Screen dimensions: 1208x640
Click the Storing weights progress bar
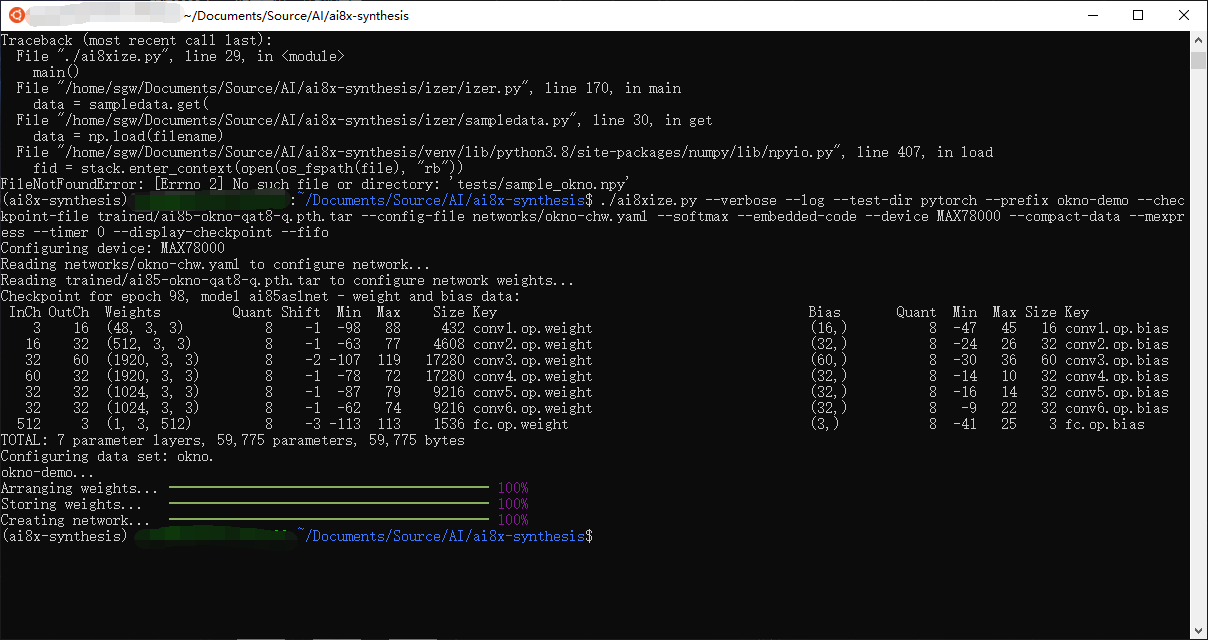[x=328, y=505]
